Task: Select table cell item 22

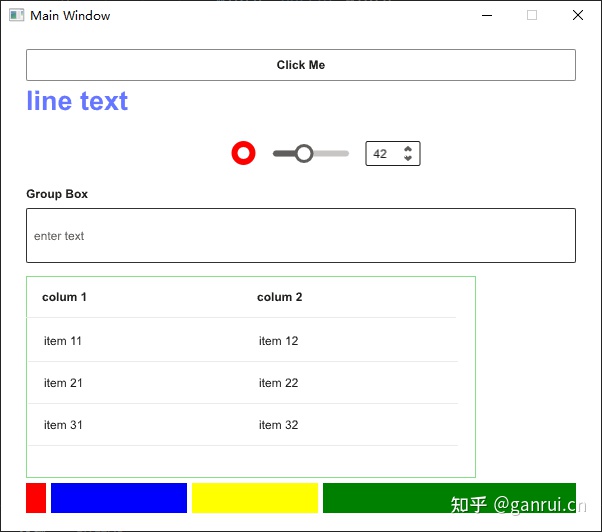Action: (278, 383)
